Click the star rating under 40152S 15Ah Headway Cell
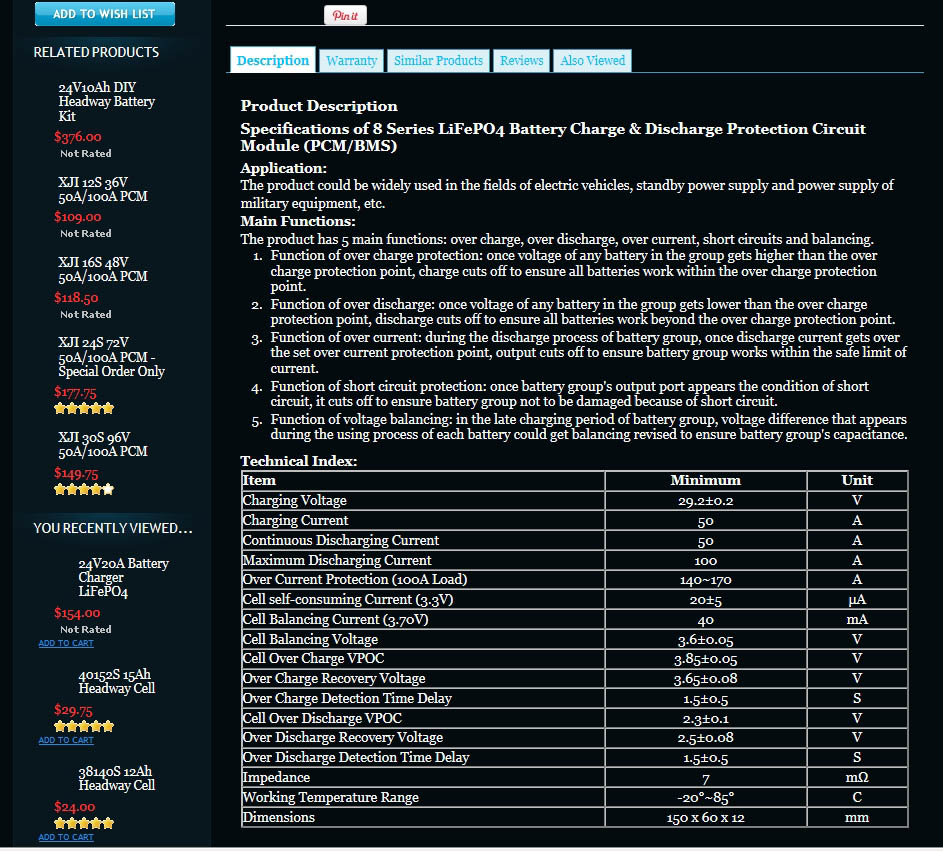Screen dimensions: 943x851 (84, 726)
